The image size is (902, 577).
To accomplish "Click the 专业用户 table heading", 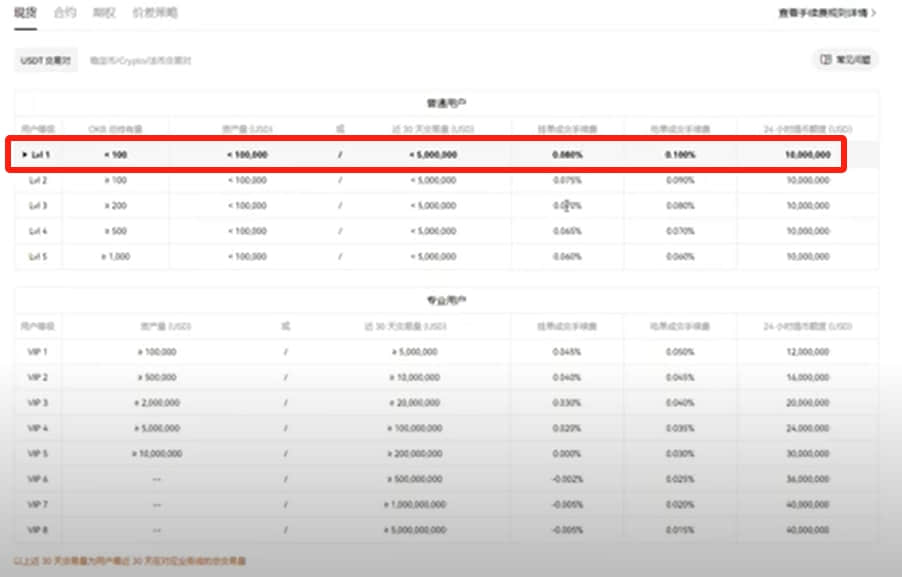I will 446,300.
